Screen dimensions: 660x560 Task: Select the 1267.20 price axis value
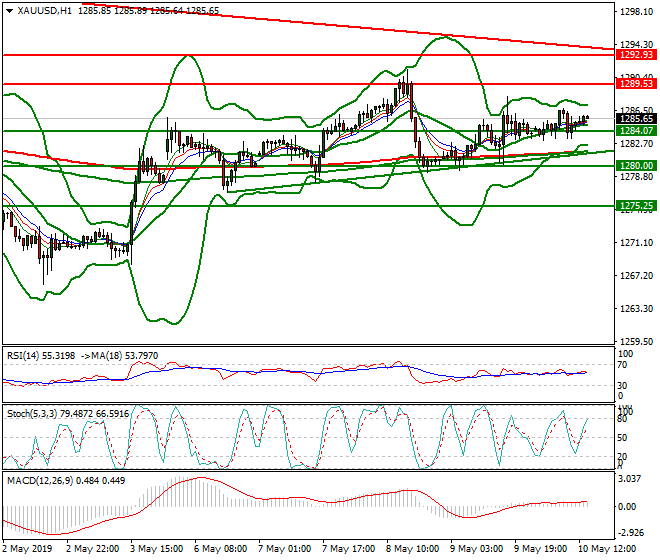[x=636, y=276]
